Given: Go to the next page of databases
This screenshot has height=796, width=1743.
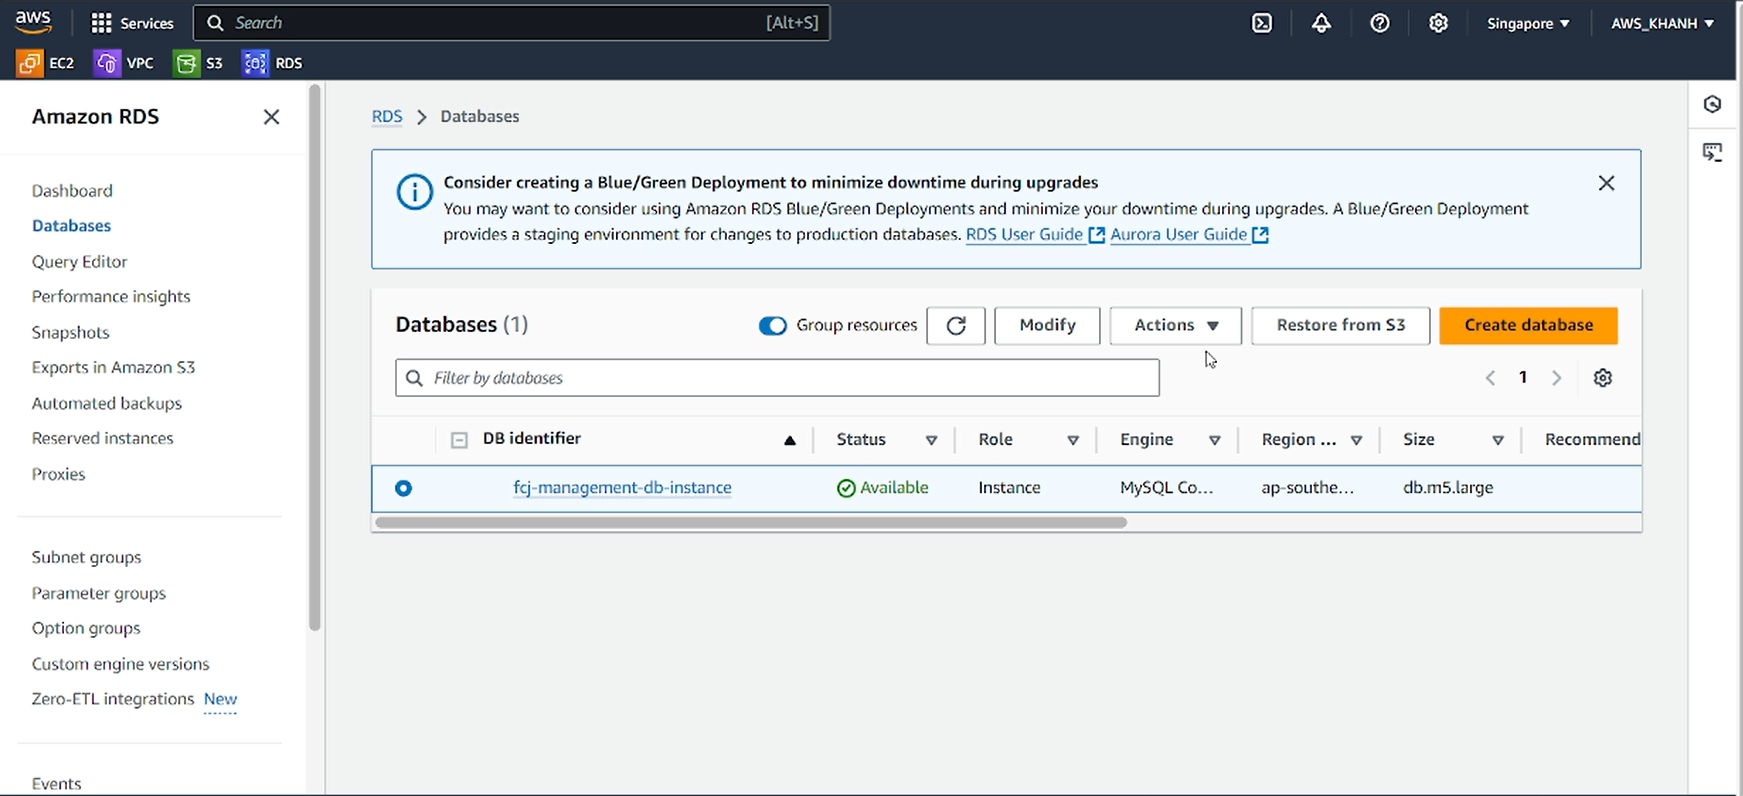Looking at the screenshot, I should pyautogui.click(x=1556, y=378).
